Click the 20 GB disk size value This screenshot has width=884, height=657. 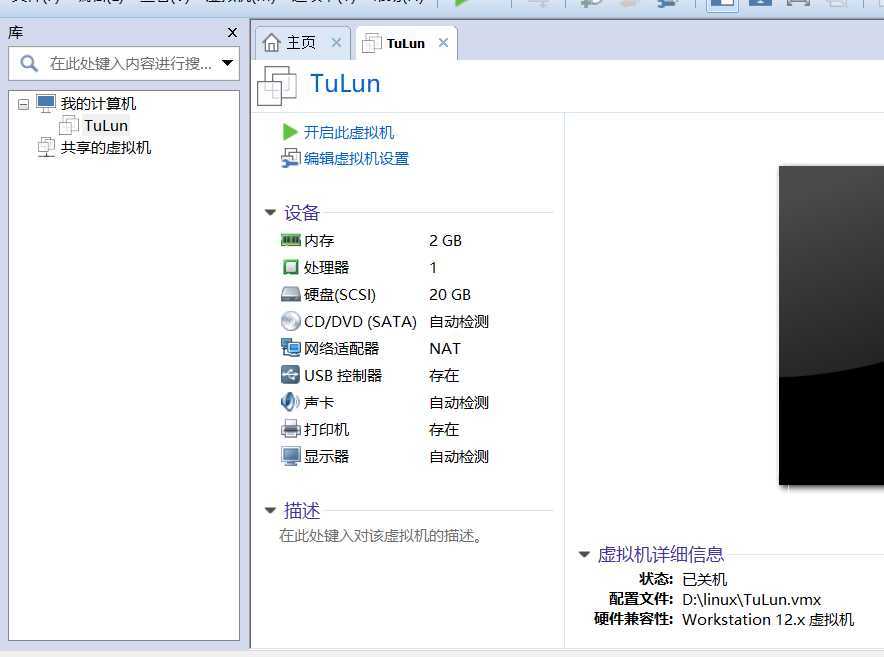tap(450, 294)
